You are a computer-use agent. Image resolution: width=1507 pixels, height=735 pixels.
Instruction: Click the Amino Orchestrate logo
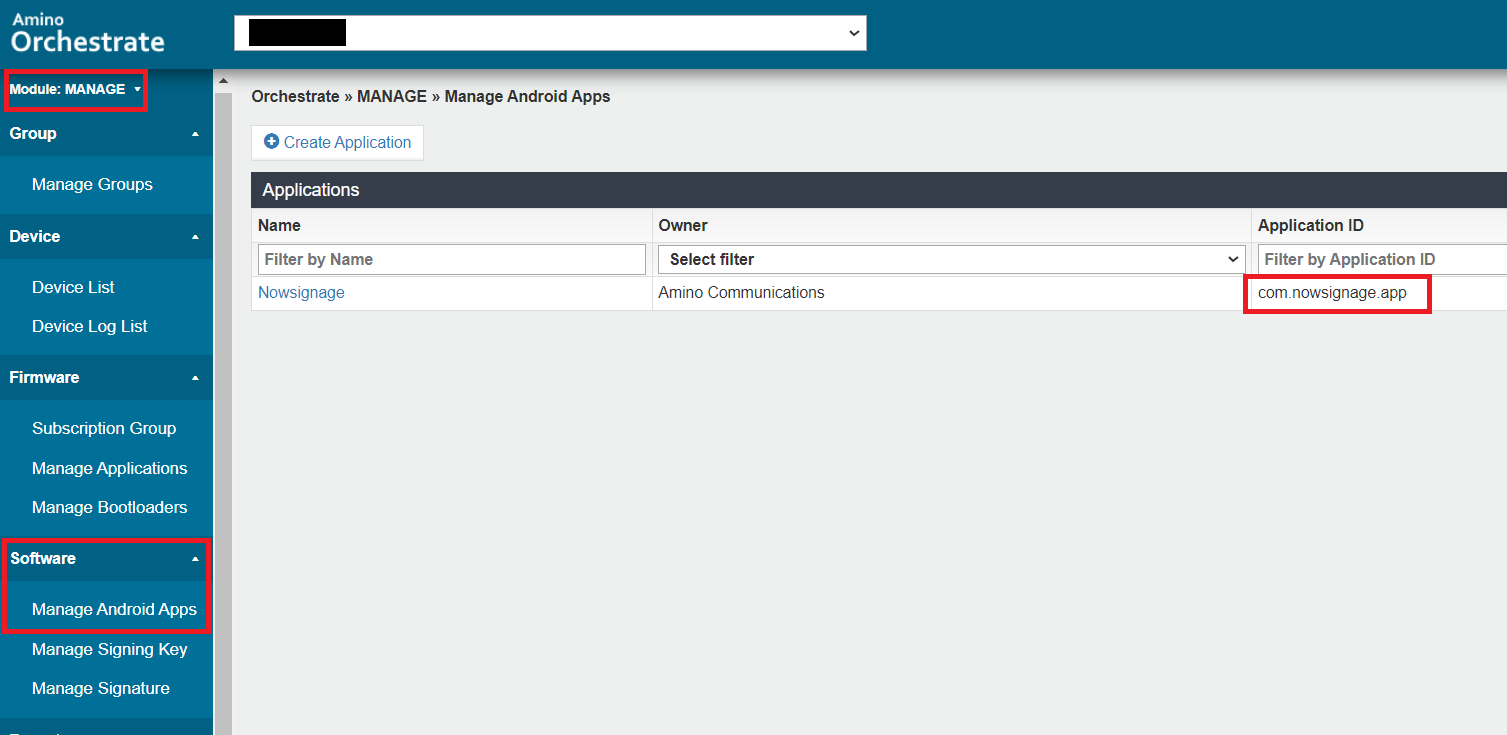click(88, 33)
